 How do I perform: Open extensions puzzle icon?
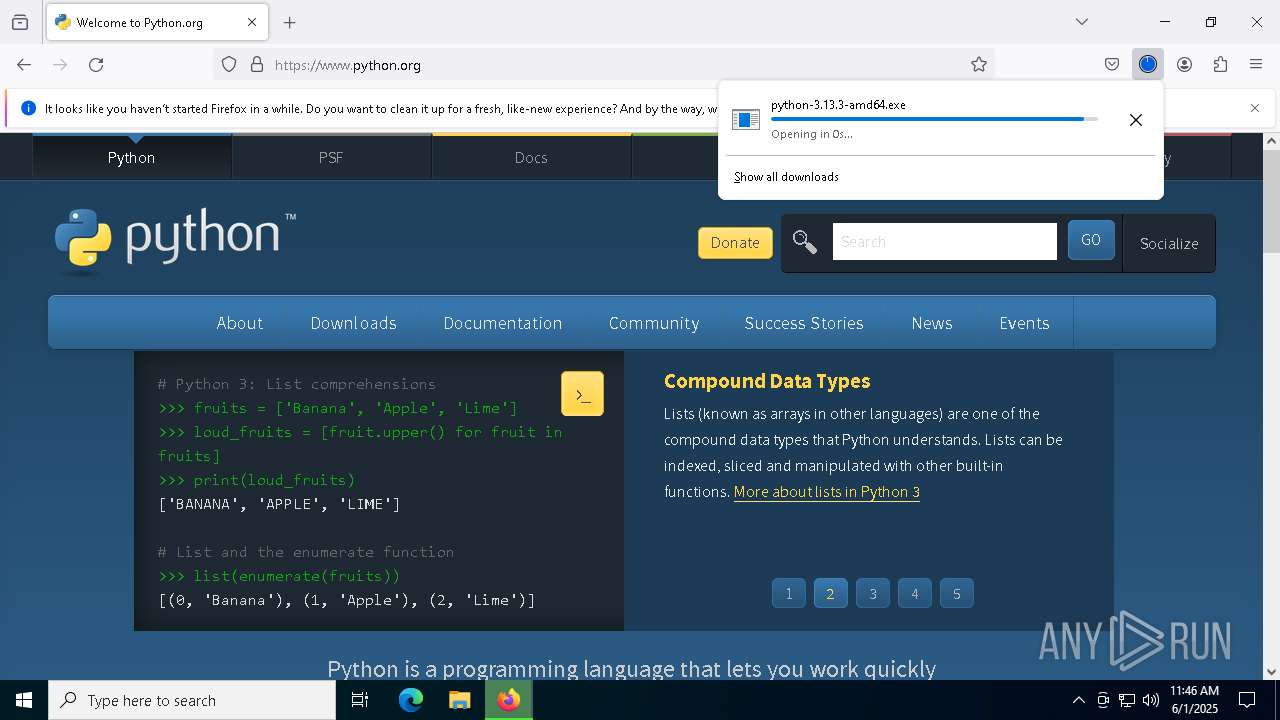[x=1220, y=65]
